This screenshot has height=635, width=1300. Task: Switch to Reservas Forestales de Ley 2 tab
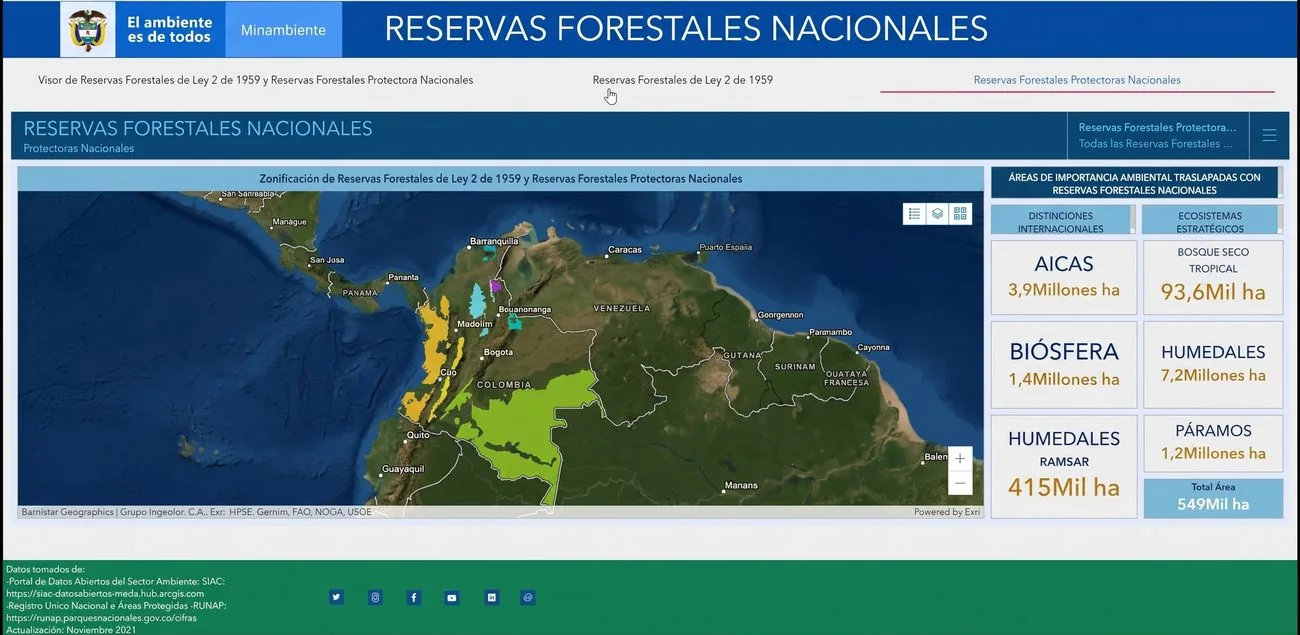(682, 80)
